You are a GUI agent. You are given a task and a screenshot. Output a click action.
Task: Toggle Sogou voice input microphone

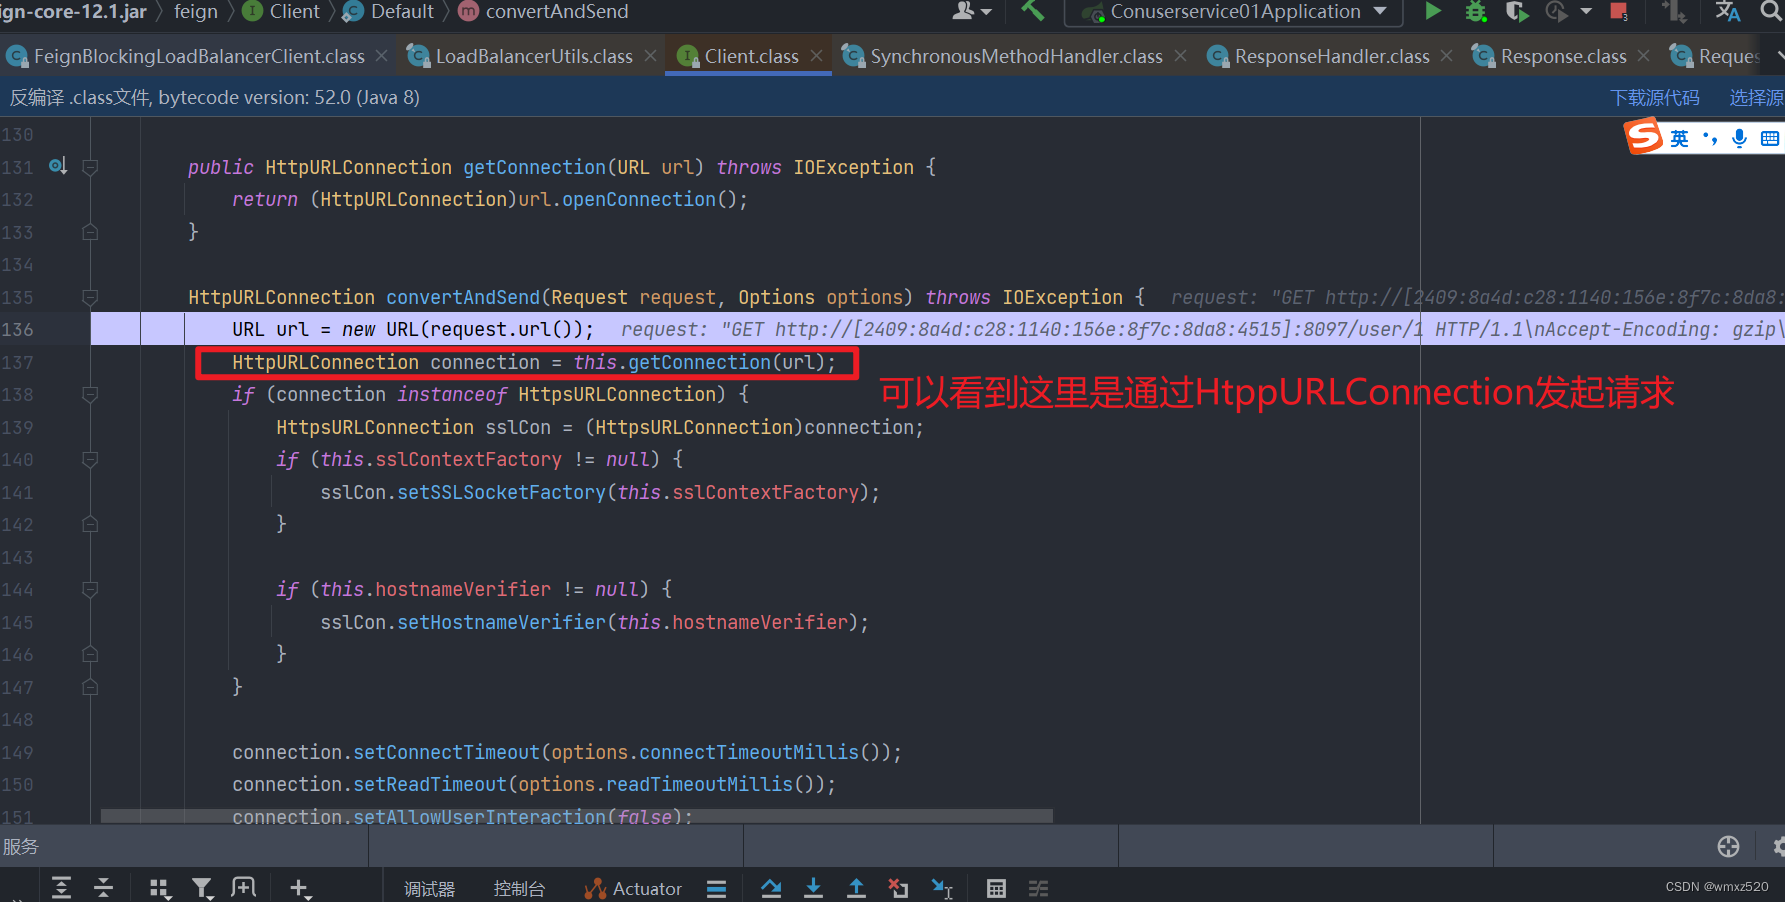[x=1740, y=138]
